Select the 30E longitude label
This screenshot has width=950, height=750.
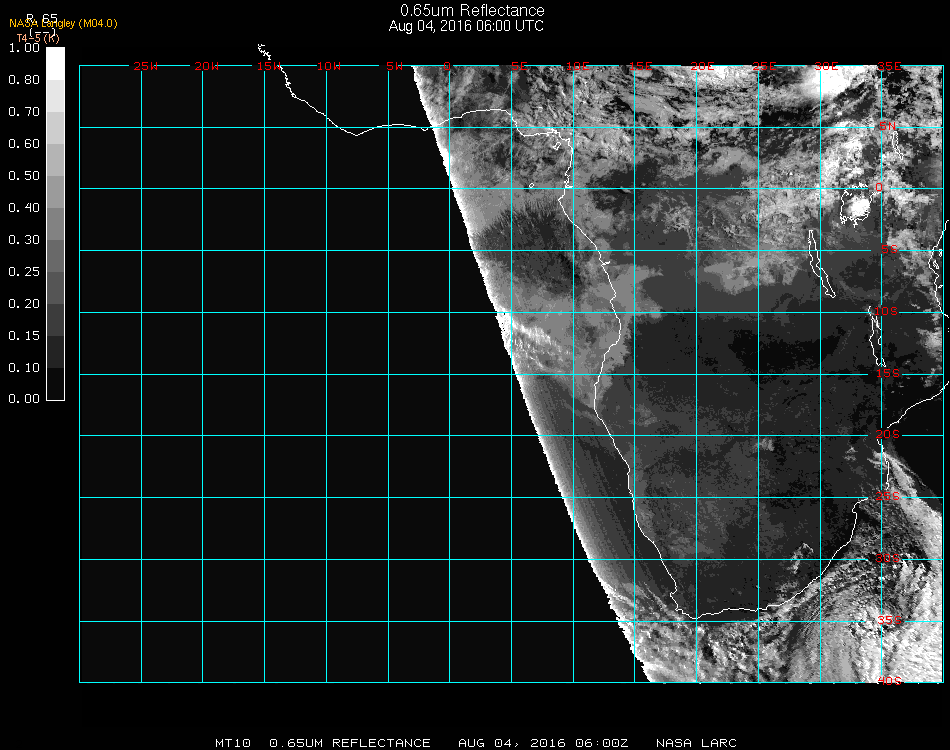point(826,66)
